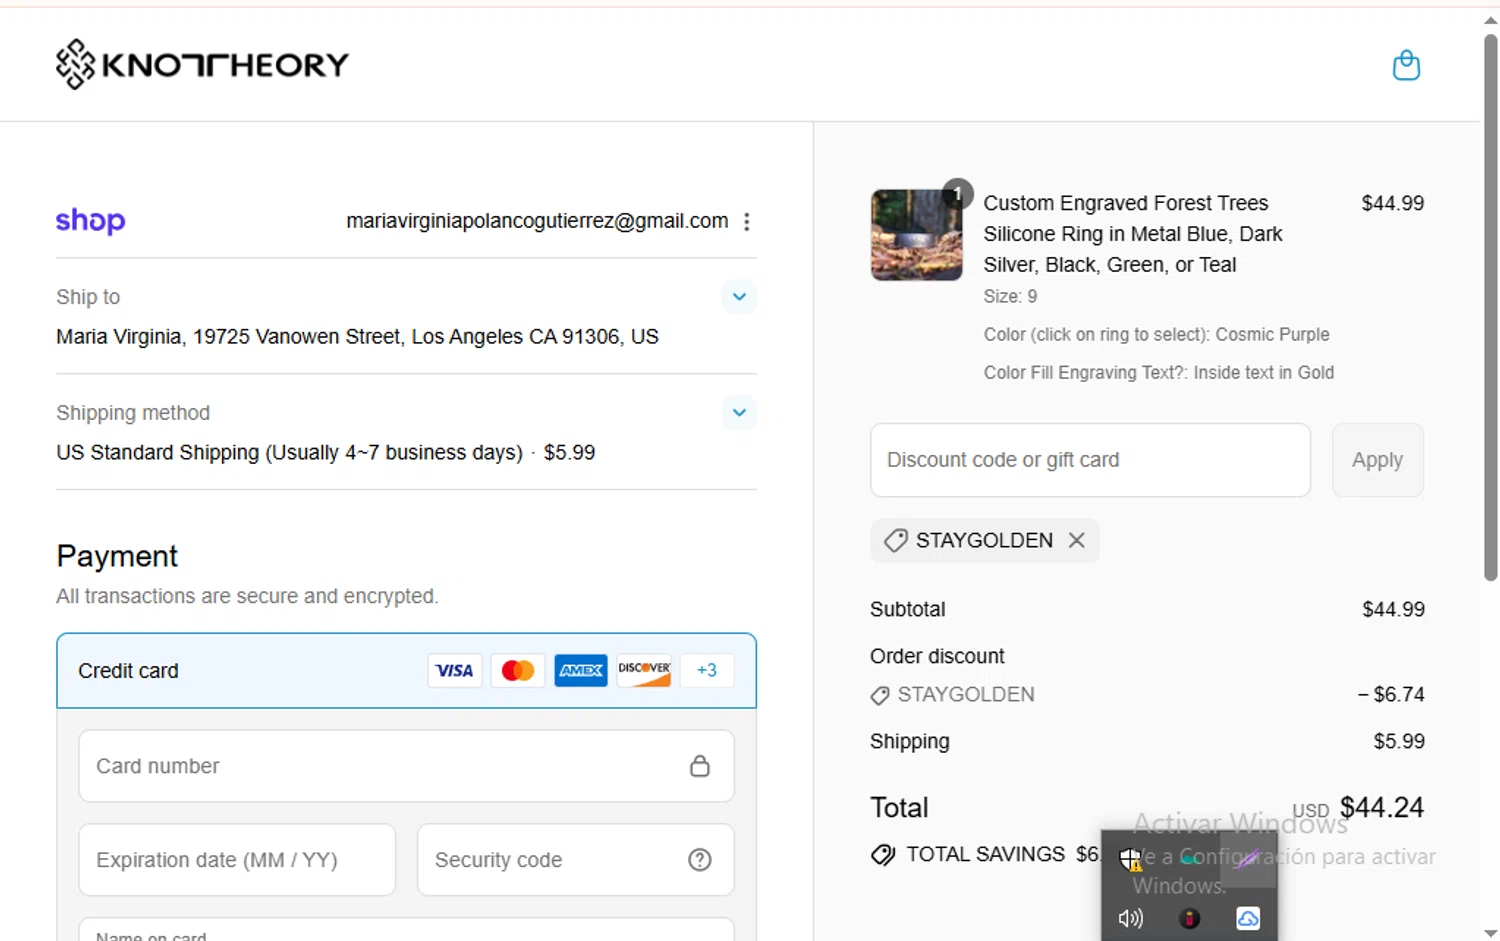Viewport: 1500px width, 941px height.
Task: Click the purple feather tray icon
Action: tap(1247, 859)
